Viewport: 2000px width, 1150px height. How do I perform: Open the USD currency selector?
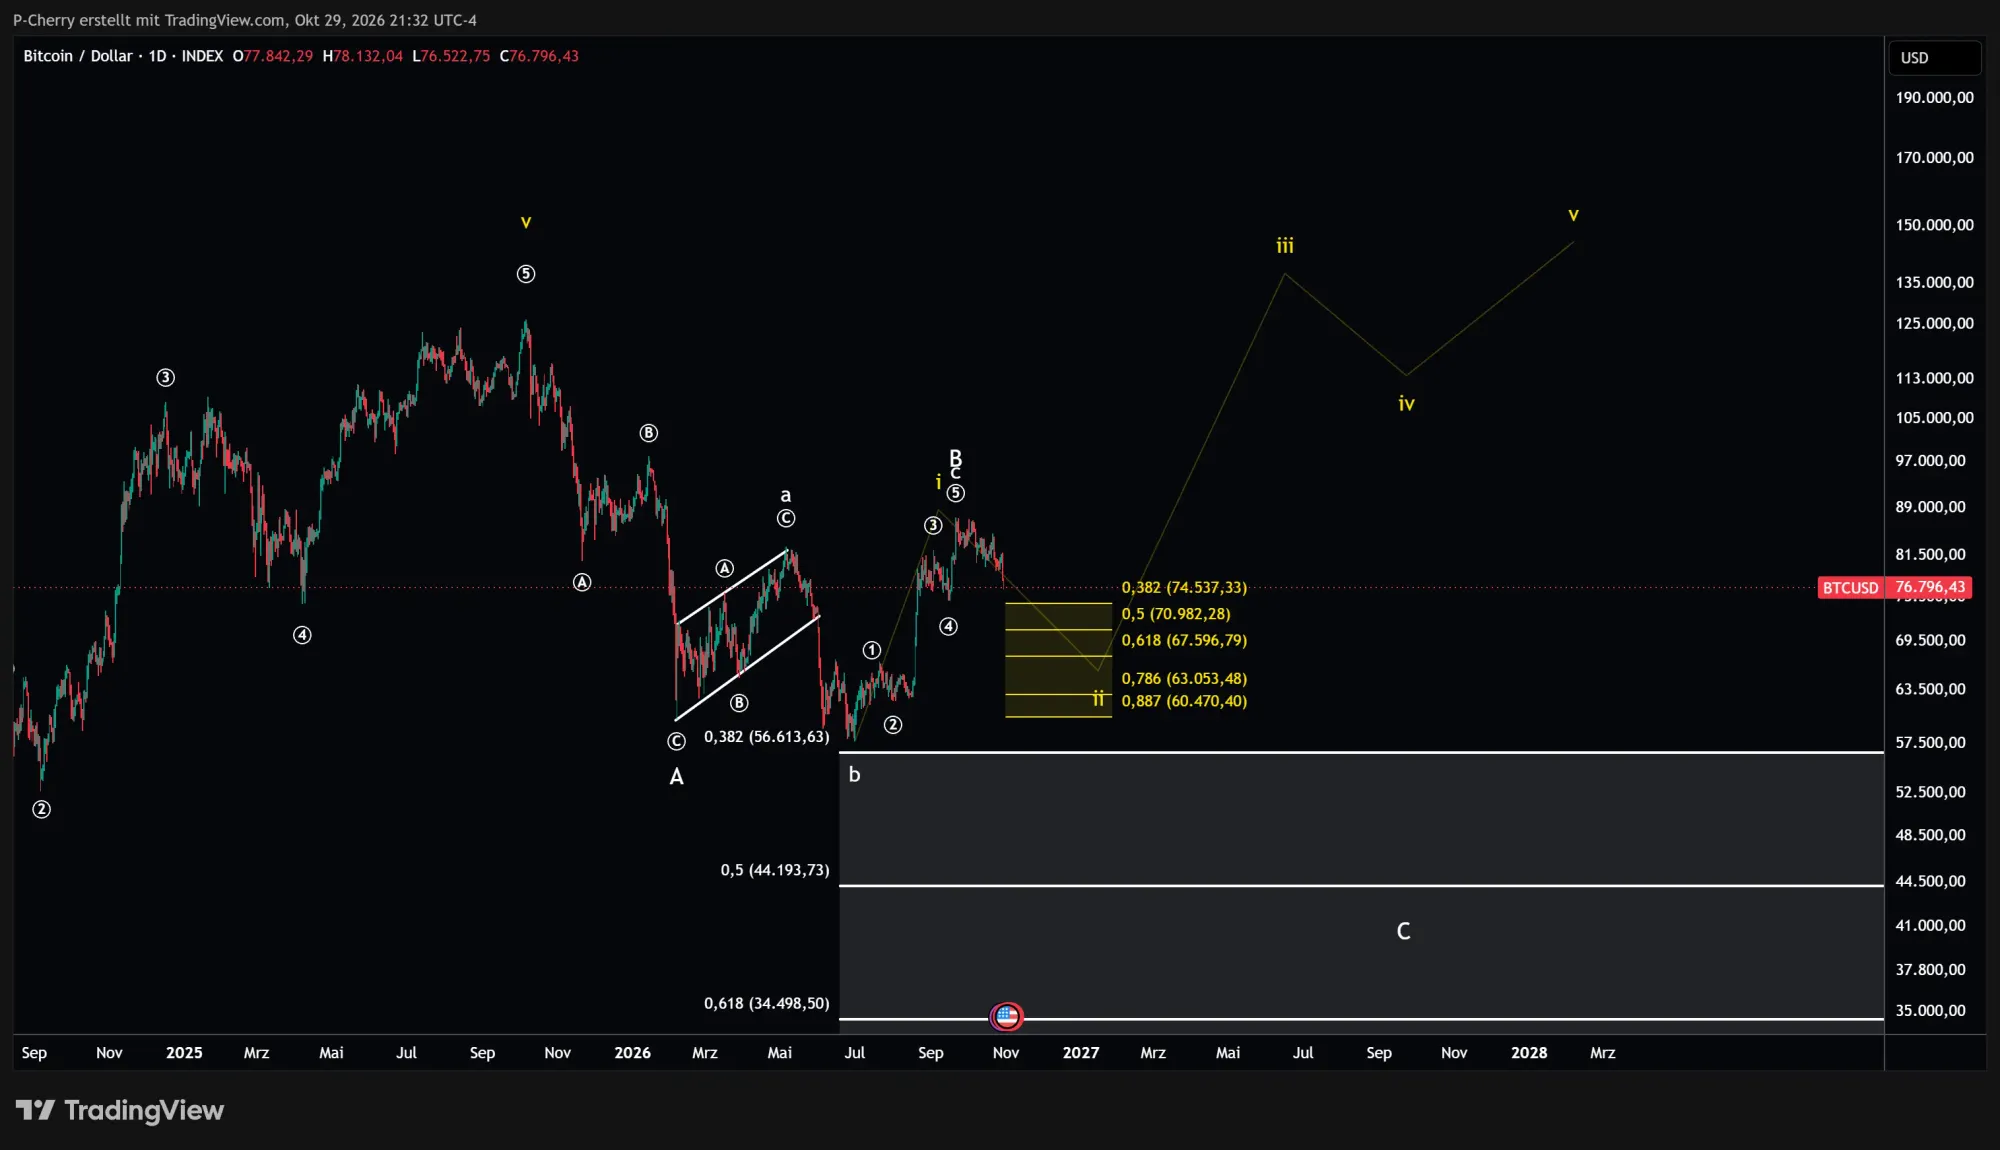tap(1933, 58)
